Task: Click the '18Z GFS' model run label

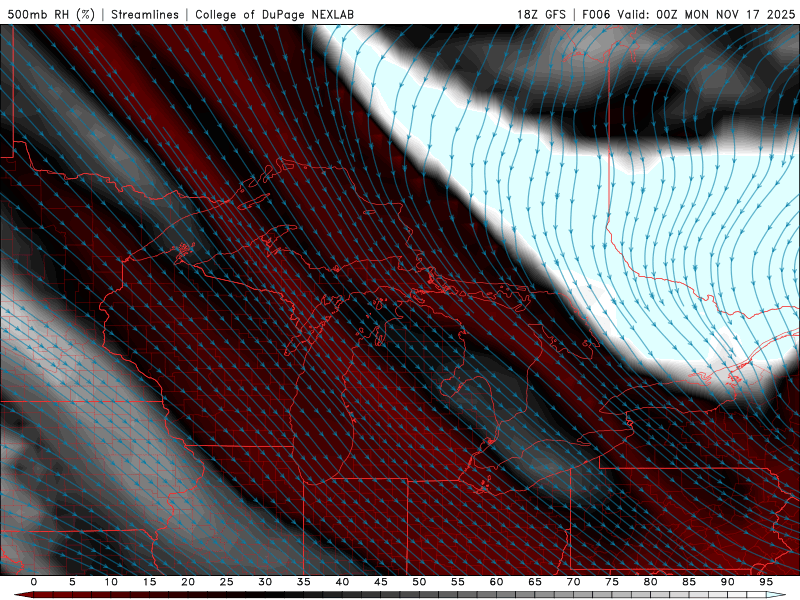Action: (x=541, y=14)
